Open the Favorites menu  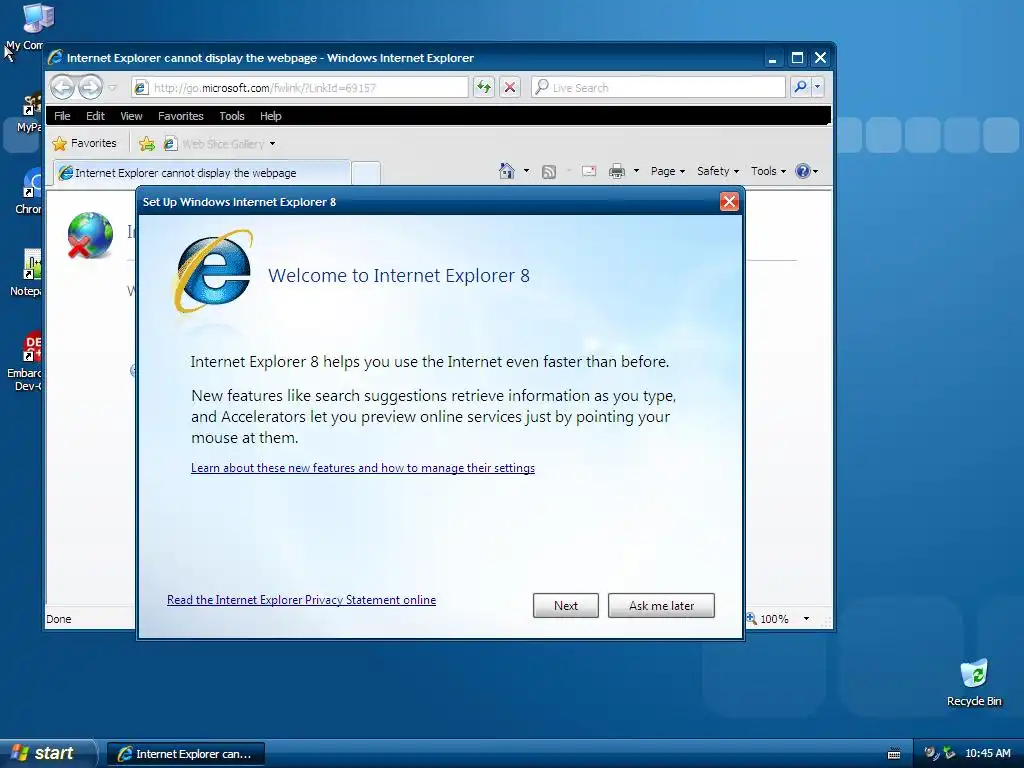tap(181, 116)
